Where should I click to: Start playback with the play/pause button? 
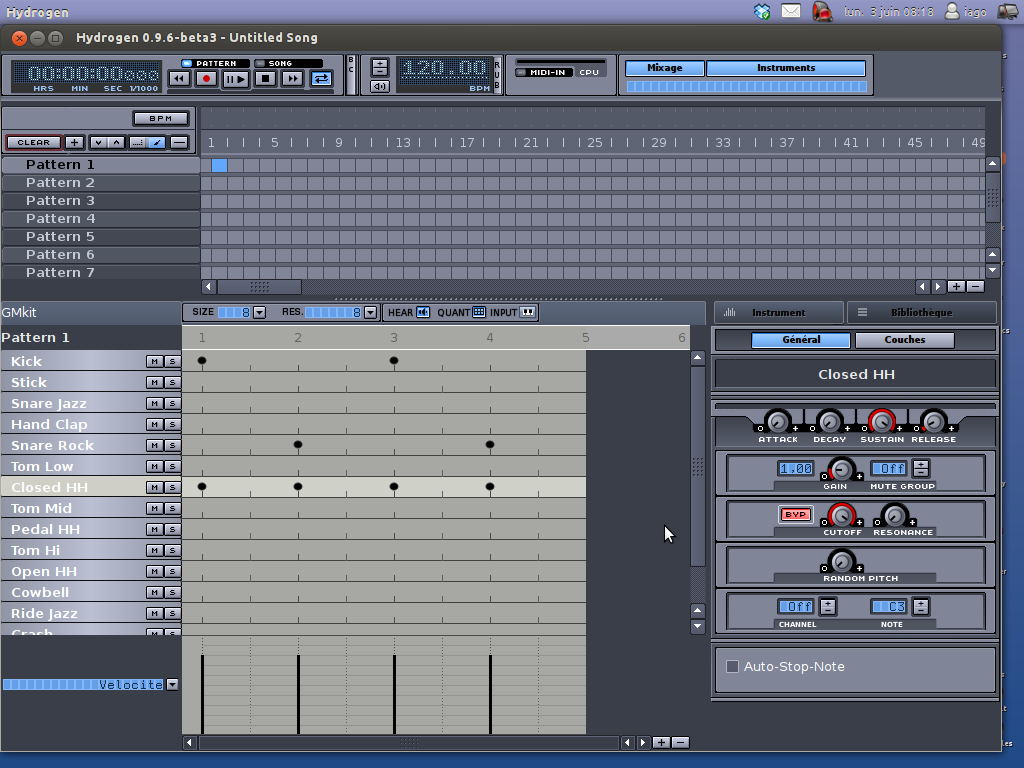click(236, 79)
